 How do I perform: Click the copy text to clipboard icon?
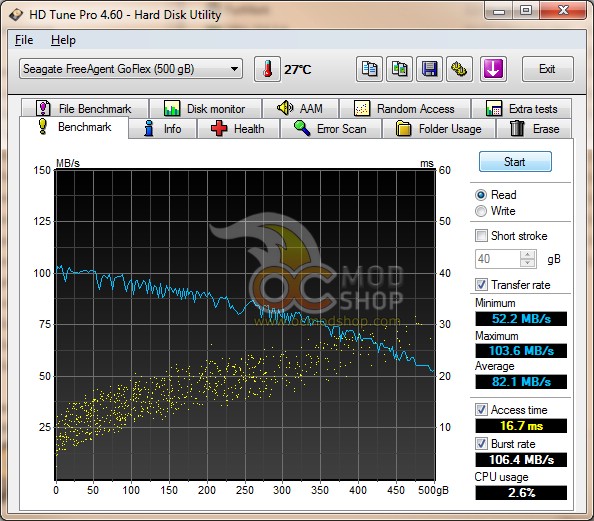point(369,69)
